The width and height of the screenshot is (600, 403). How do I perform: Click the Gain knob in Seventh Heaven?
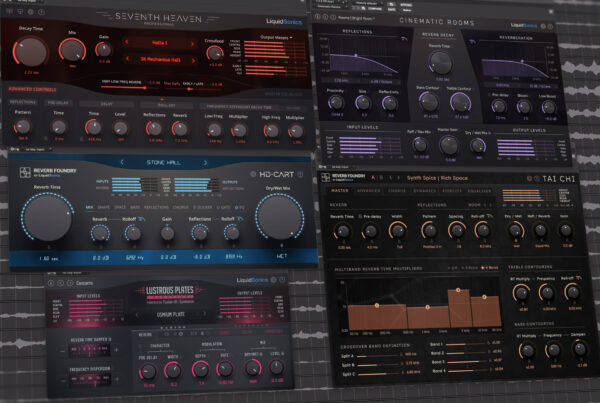pos(103,50)
